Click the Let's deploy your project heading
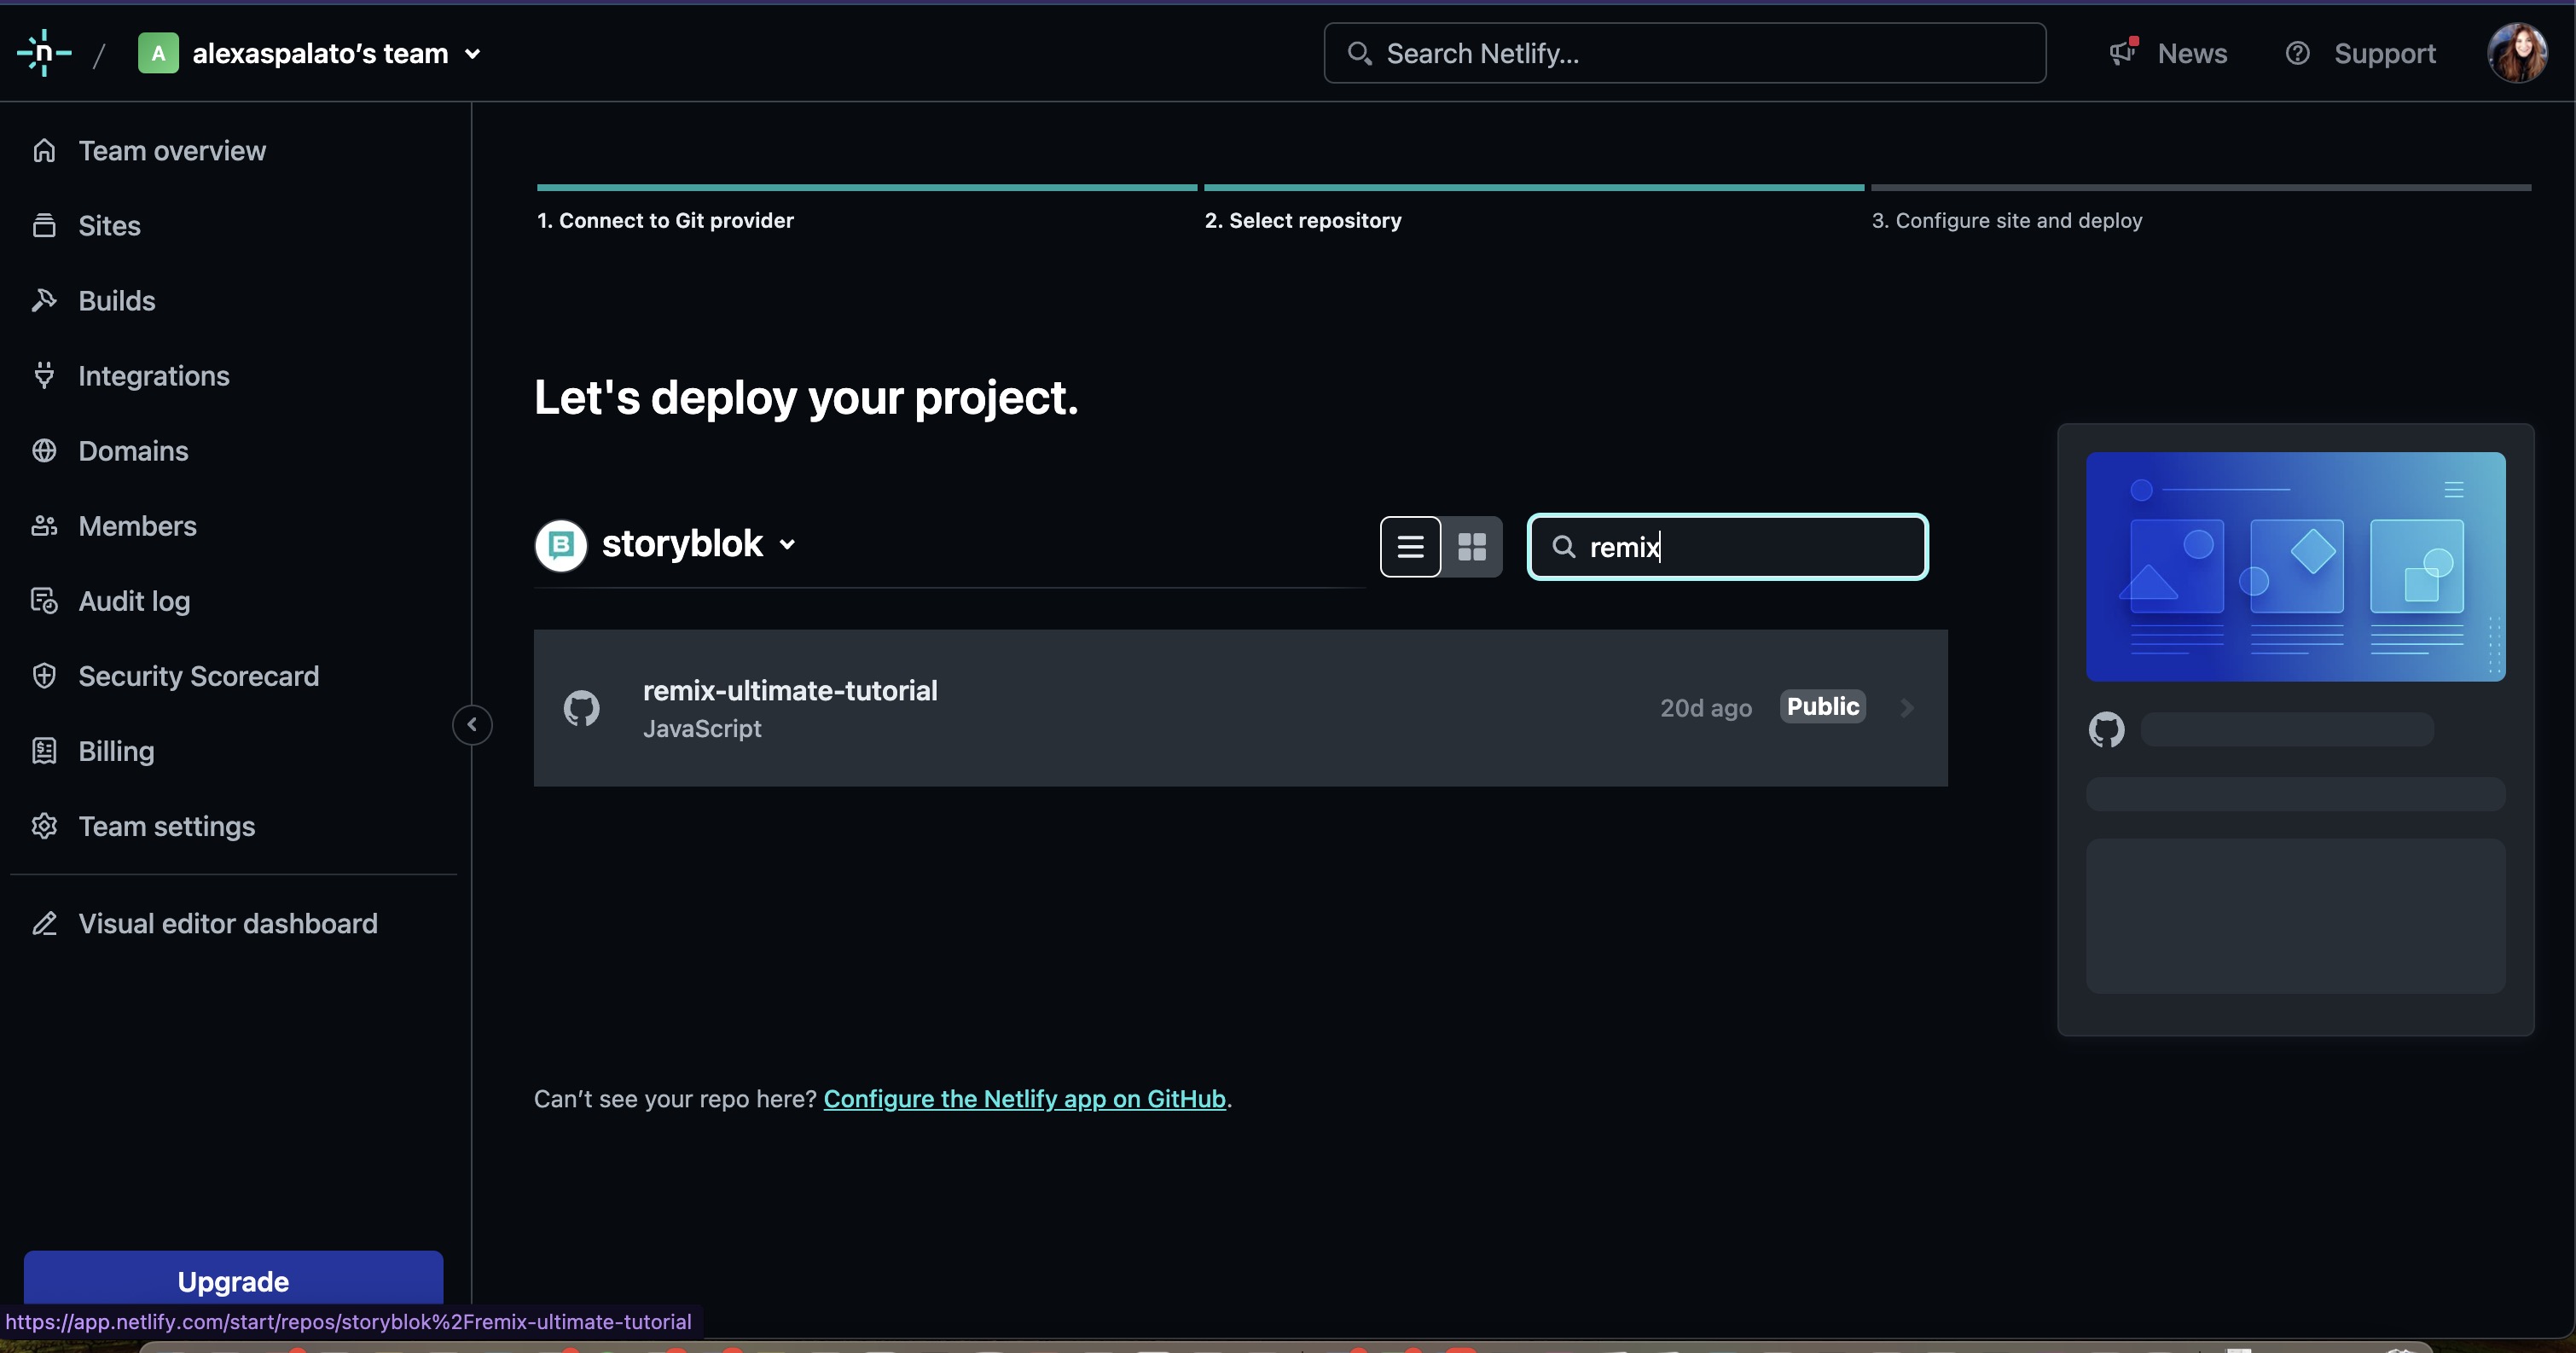The height and width of the screenshot is (1353, 2576). coord(806,397)
